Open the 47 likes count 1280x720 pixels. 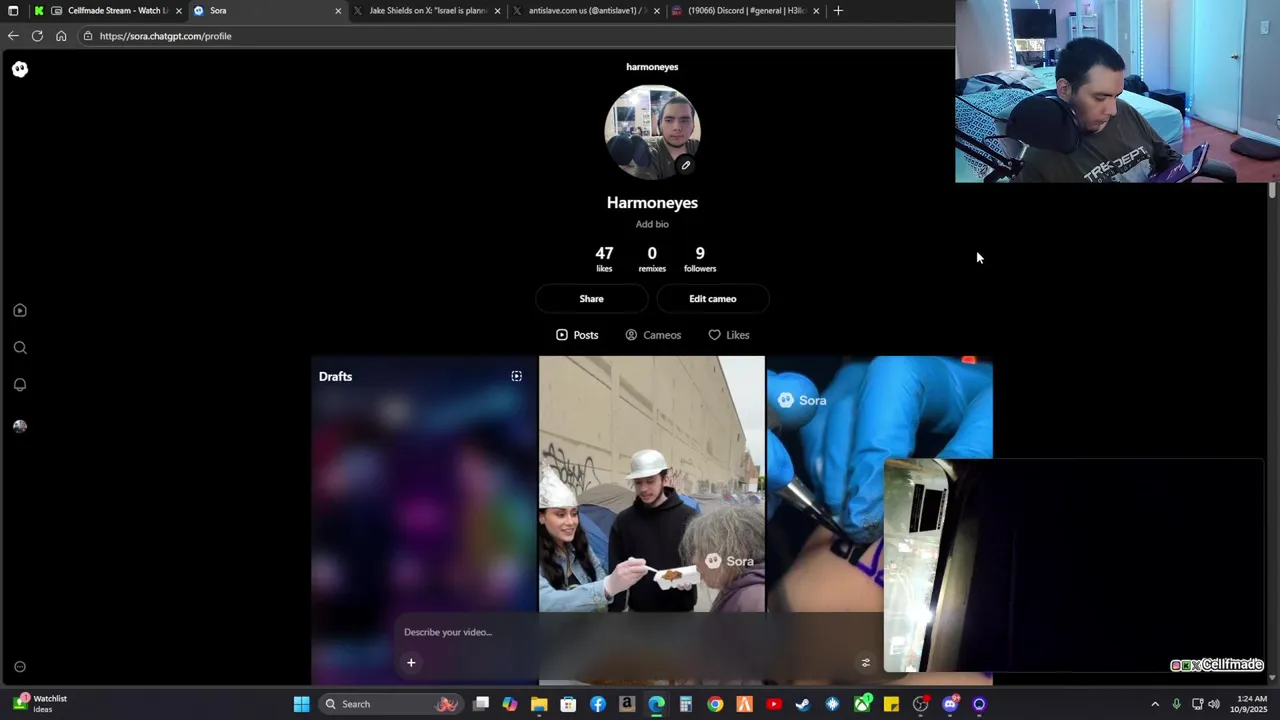pos(604,258)
